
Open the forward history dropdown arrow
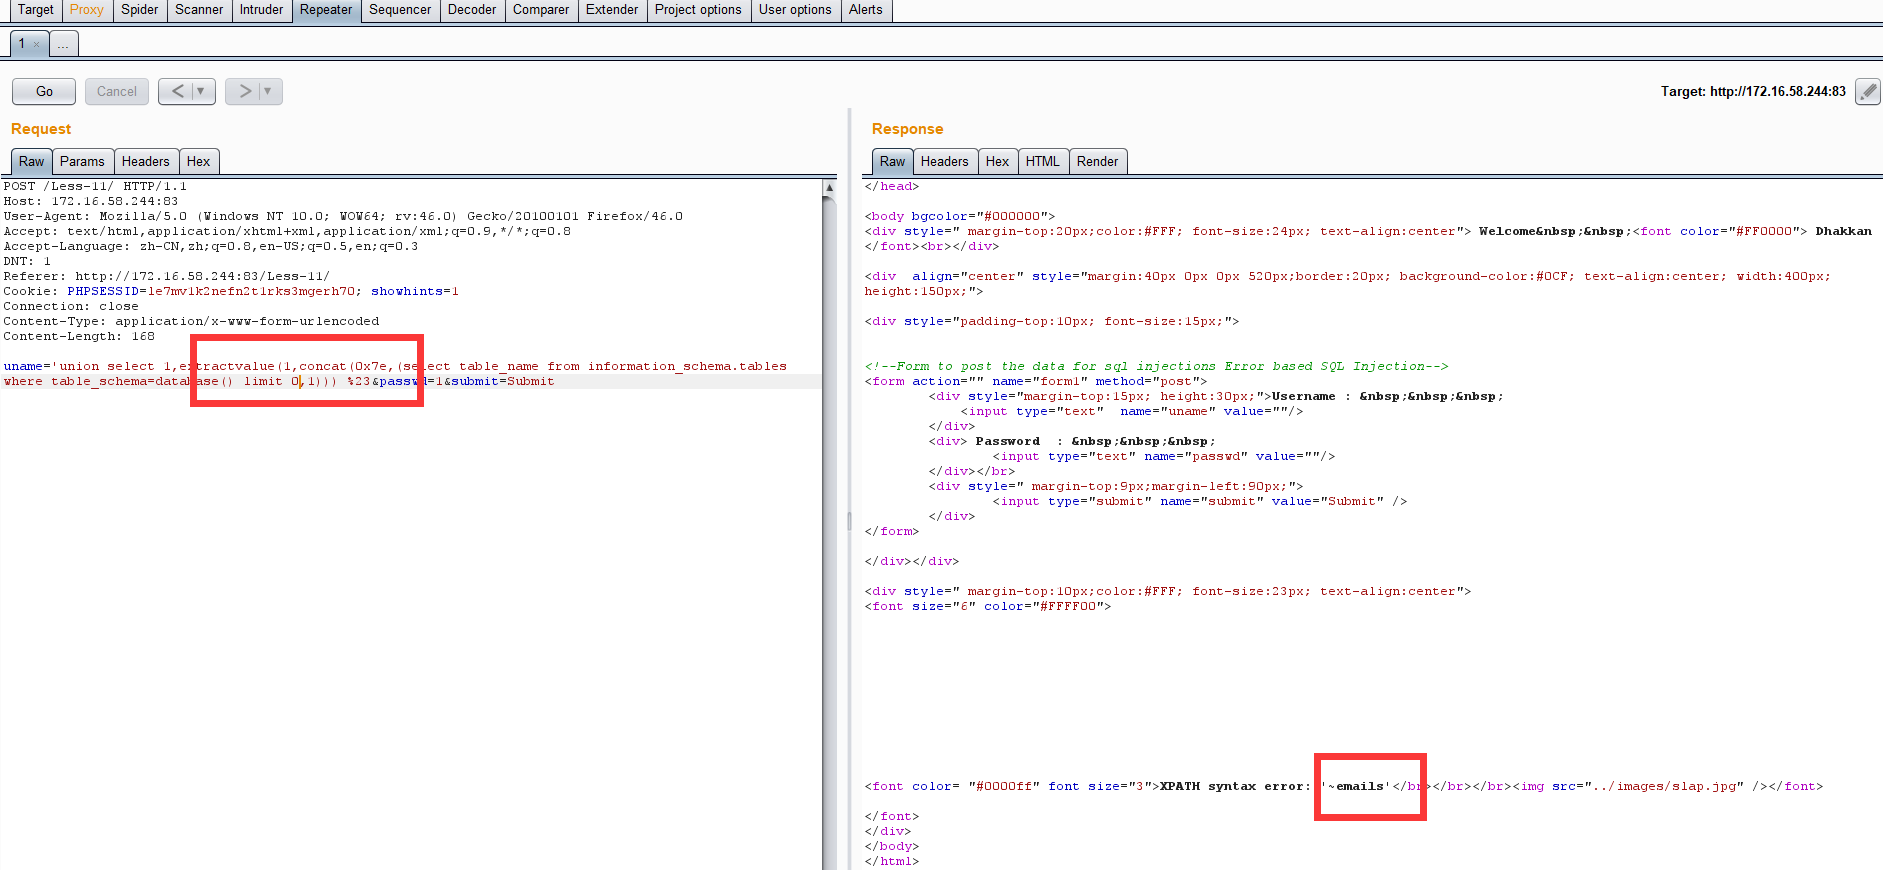[269, 91]
